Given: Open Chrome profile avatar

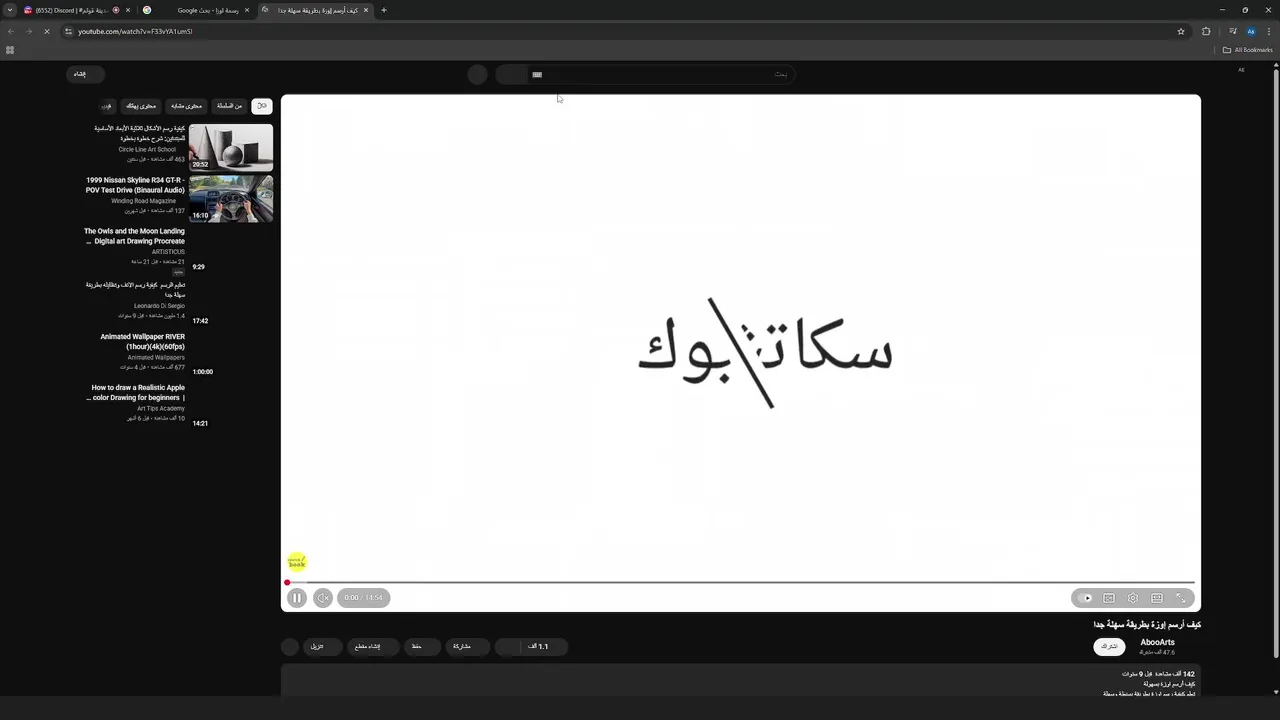Looking at the screenshot, I should pos(1250,31).
